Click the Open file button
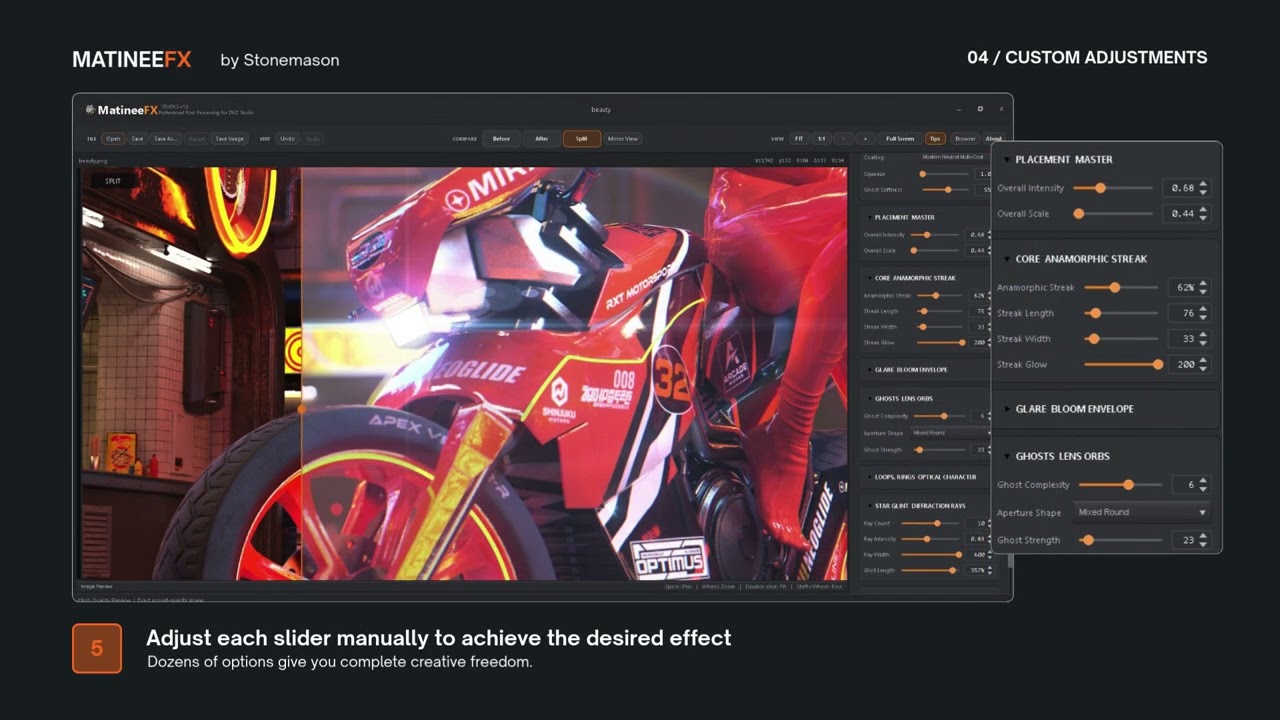 coord(114,139)
